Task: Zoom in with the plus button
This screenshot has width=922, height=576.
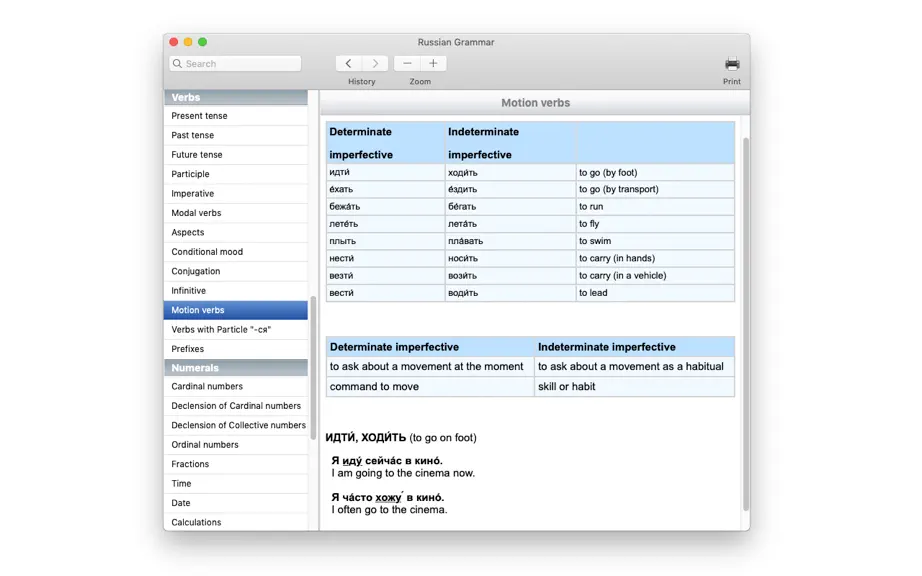Action: [x=433, y=63]
